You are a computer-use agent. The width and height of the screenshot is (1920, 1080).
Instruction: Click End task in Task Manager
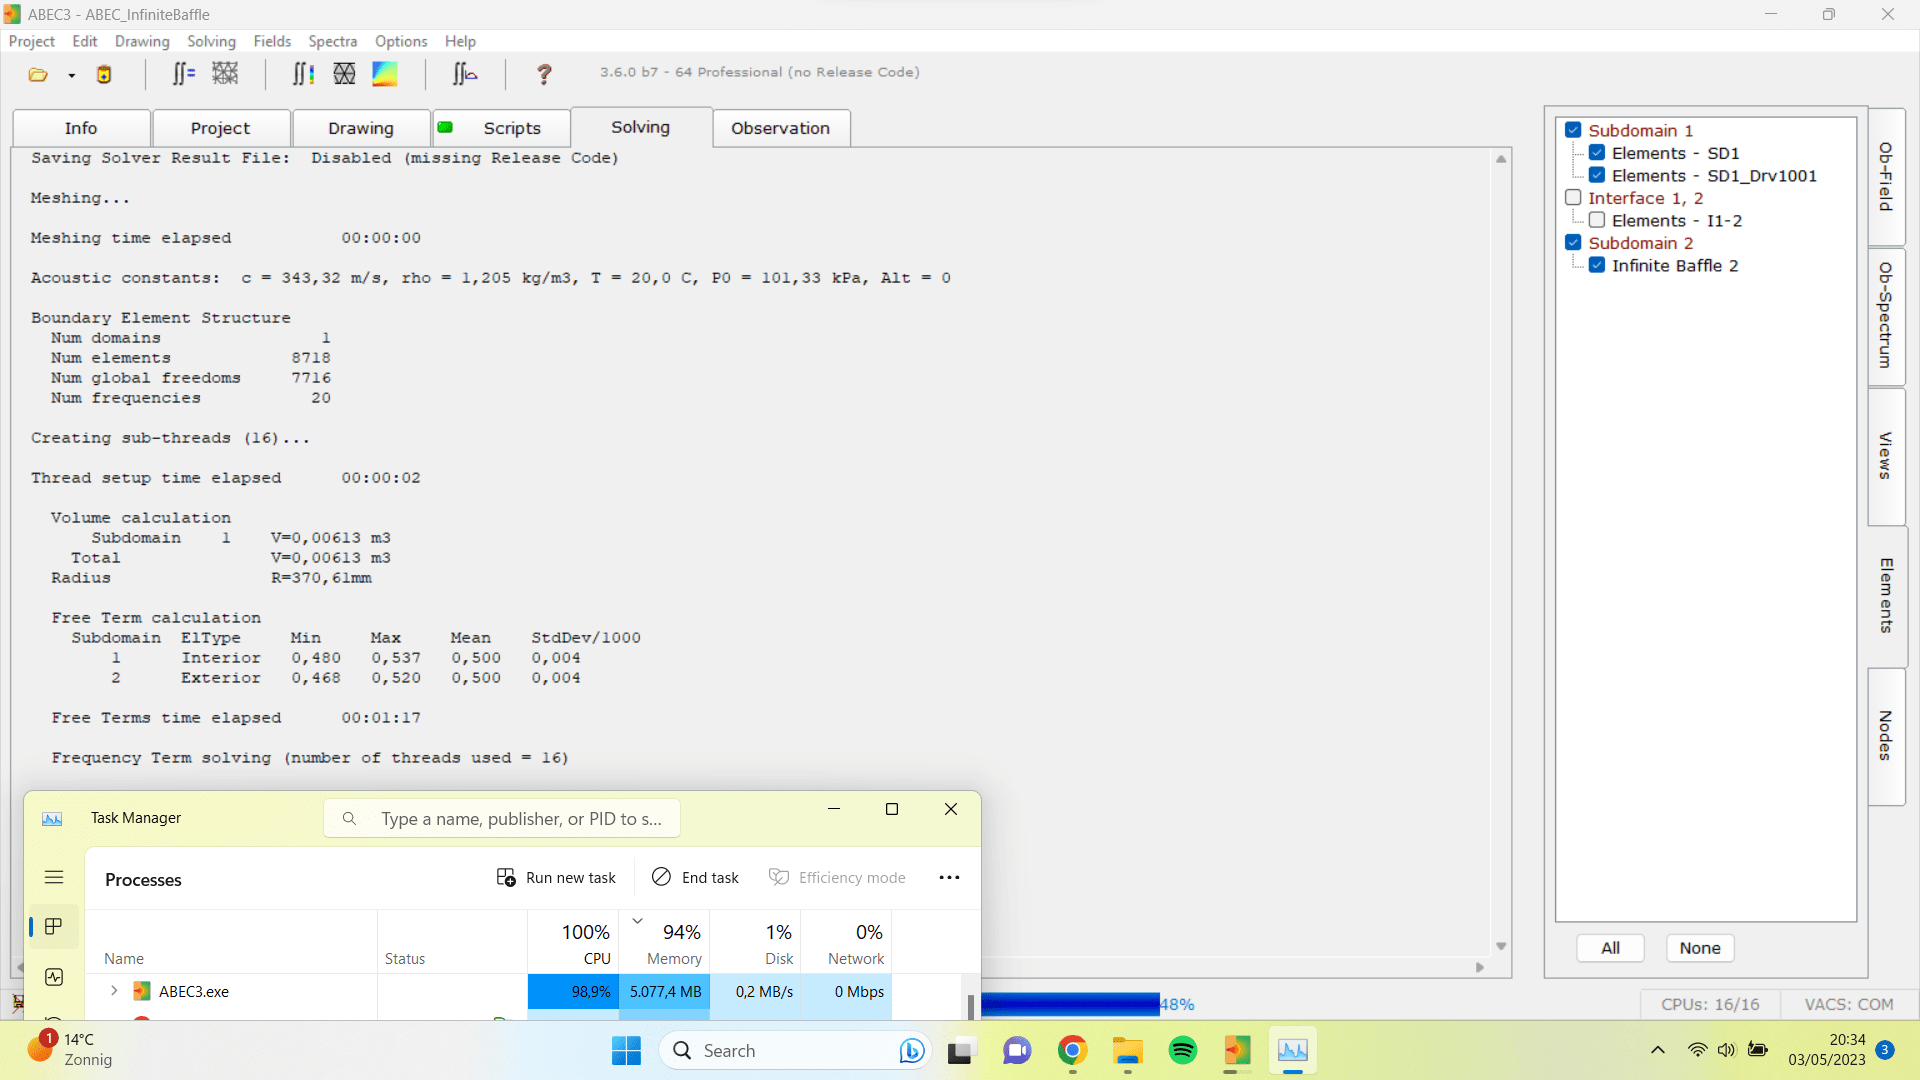coord(695,877)
